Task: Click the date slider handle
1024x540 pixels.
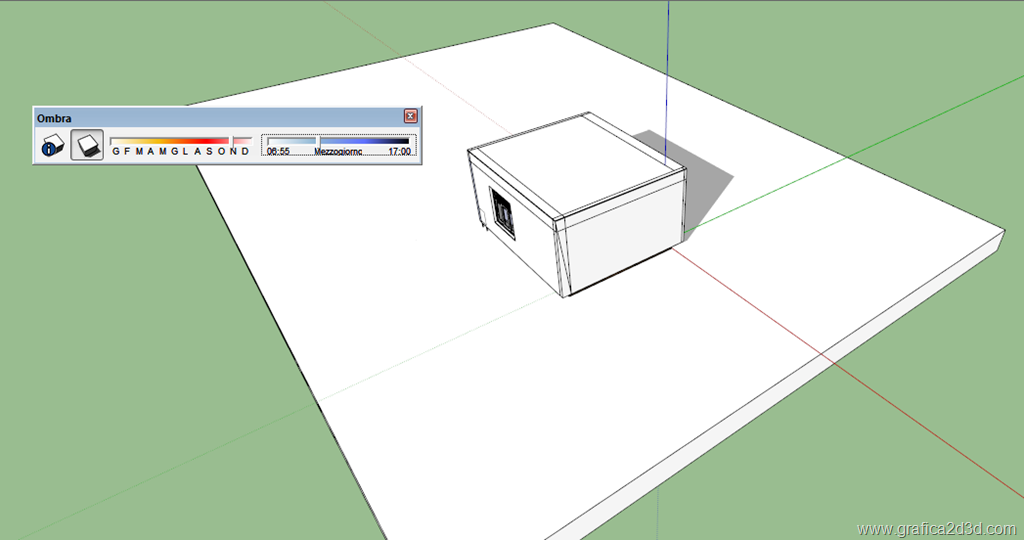Action: coord(232,141)
